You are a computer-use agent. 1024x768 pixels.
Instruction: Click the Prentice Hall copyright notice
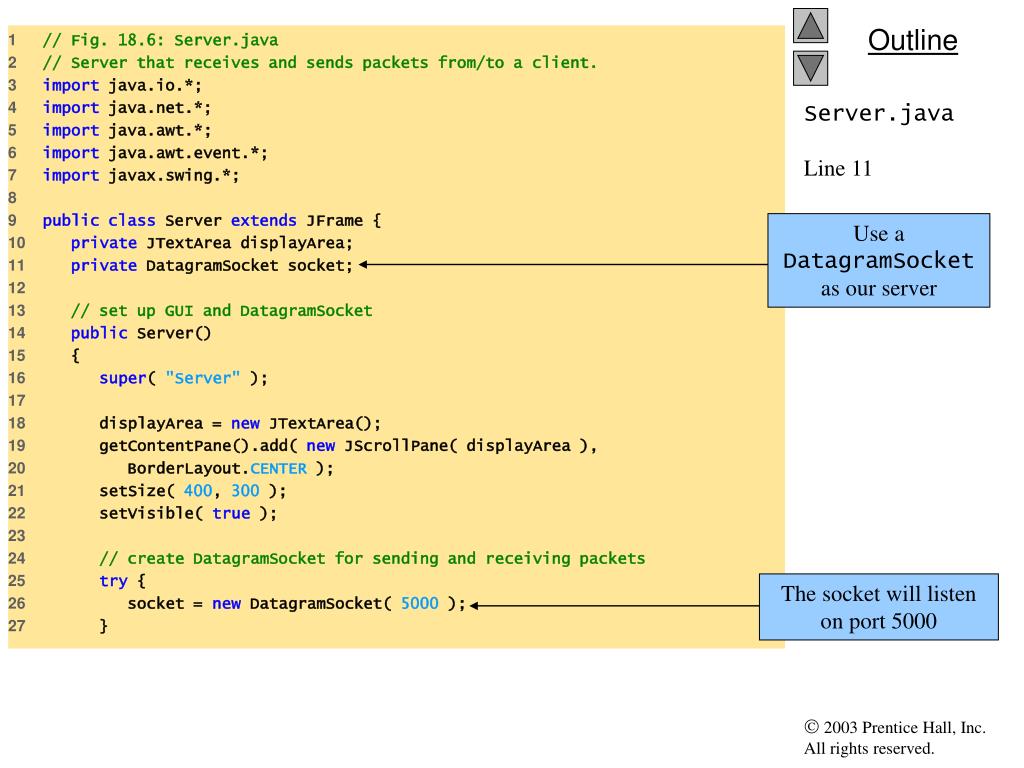(x=894, y=738)
